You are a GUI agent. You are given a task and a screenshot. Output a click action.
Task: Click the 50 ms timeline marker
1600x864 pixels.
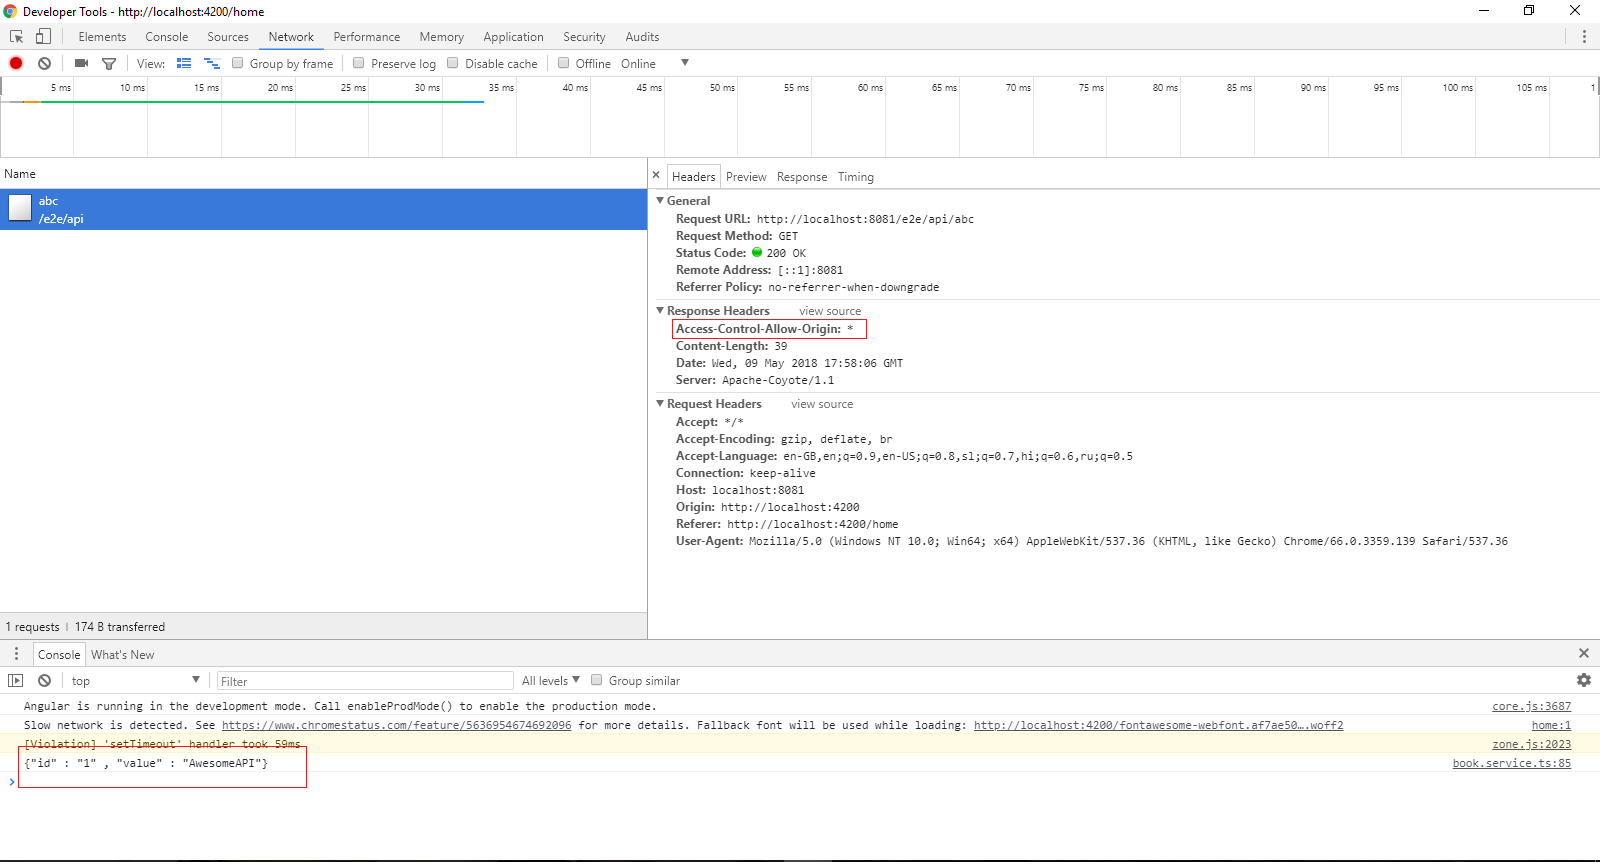pyautogui.click(x=722, y=88)
